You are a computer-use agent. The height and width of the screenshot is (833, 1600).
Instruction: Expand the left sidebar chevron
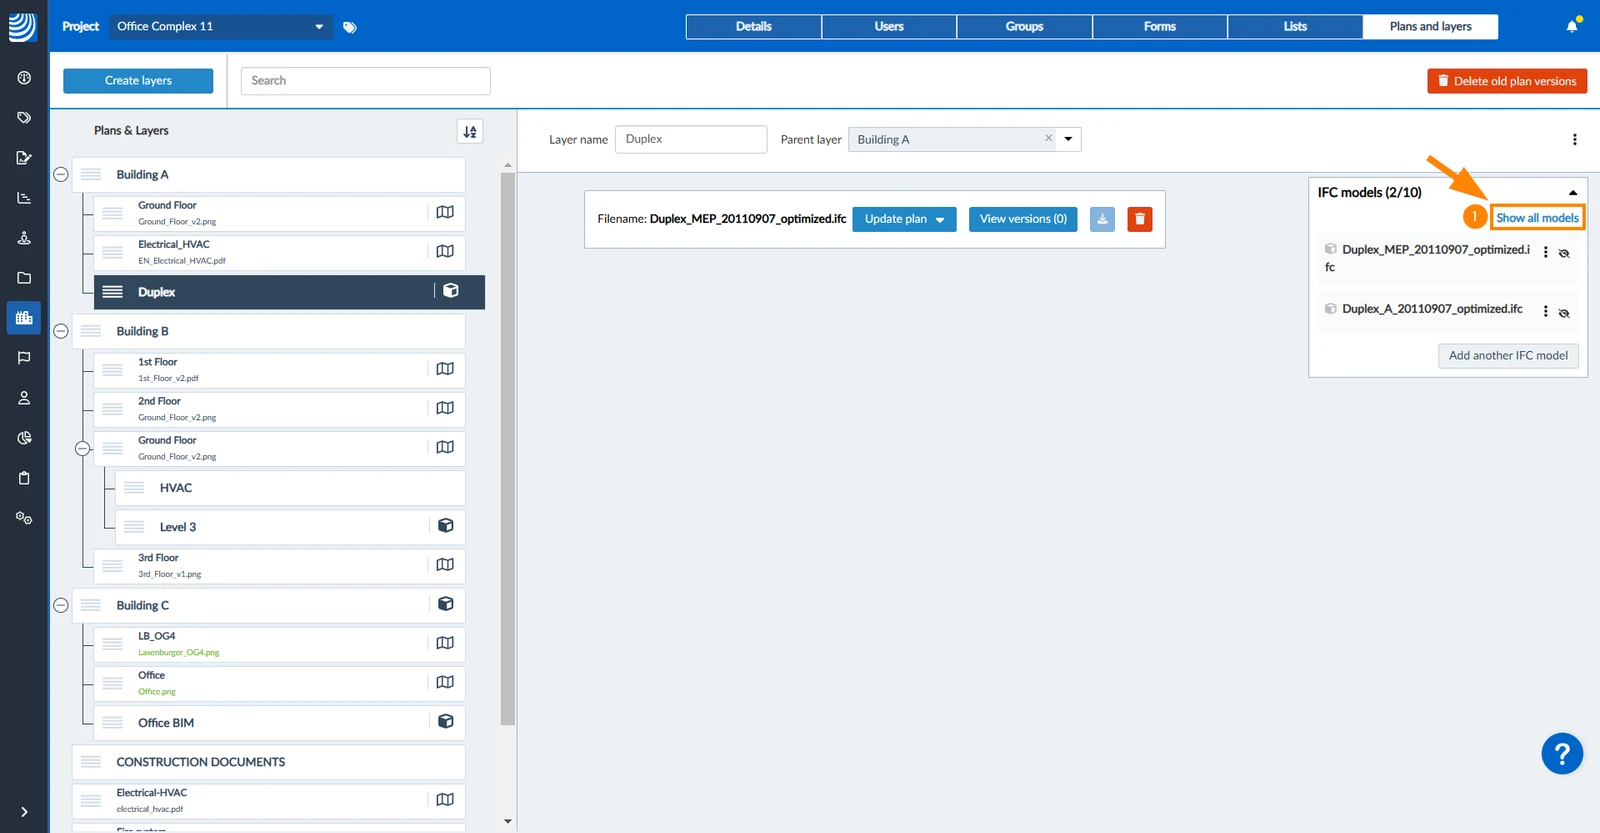click(24, 812)
